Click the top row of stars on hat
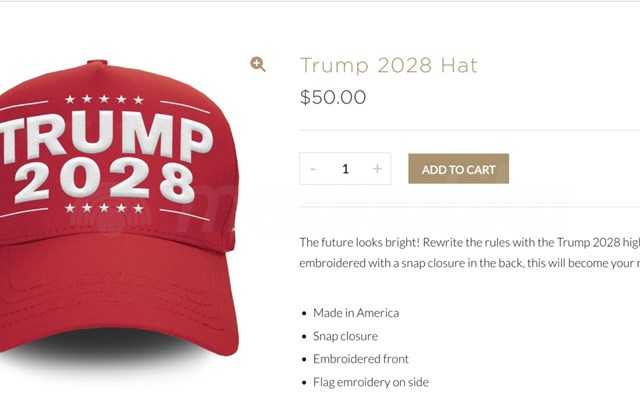Image resolution: width=640 pixels, height=400 pixels. pos(104,99)
